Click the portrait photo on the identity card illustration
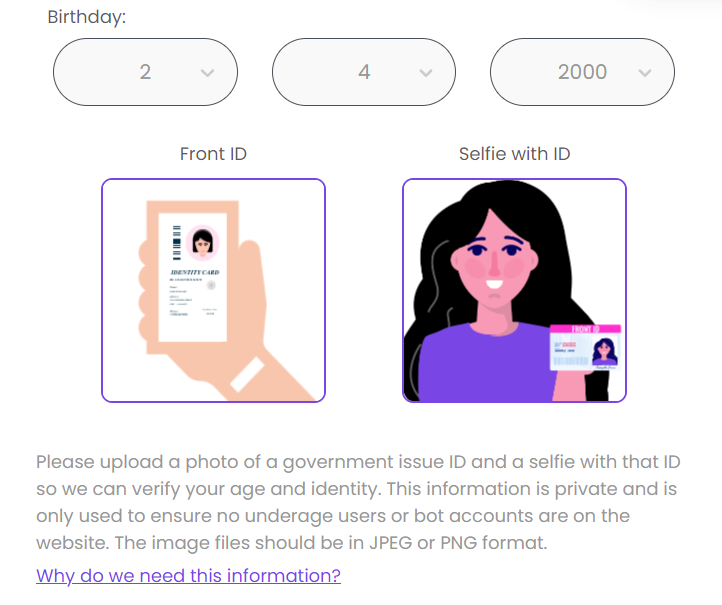The image size is (722, 605). click(203, 241)
